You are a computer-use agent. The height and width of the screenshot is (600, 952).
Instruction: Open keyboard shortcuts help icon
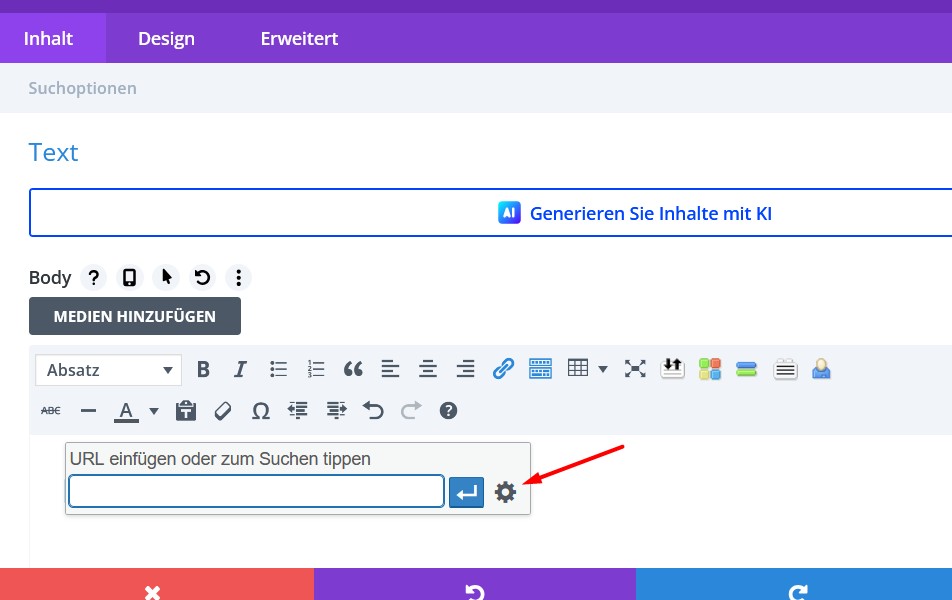[448, 411]
